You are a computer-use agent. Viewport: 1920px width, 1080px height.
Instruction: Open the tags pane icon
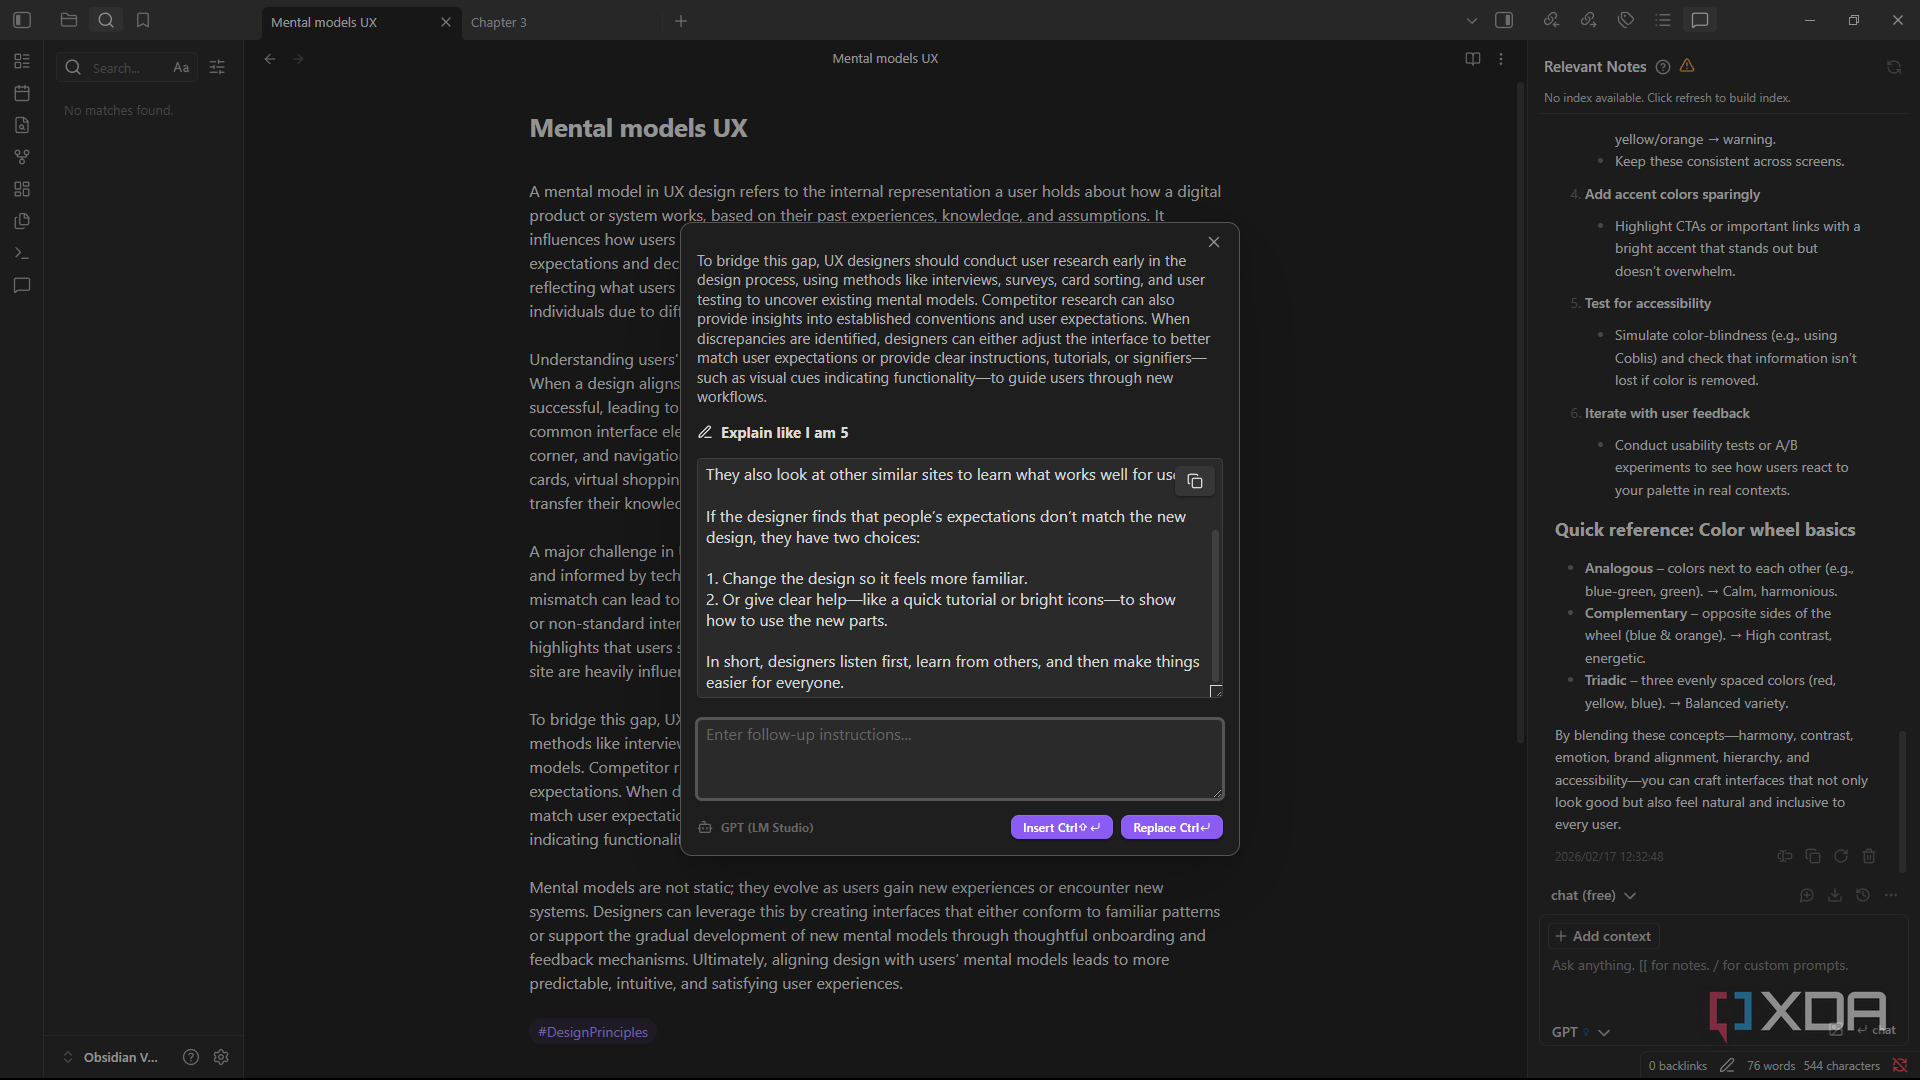[x=1626, y=20]
